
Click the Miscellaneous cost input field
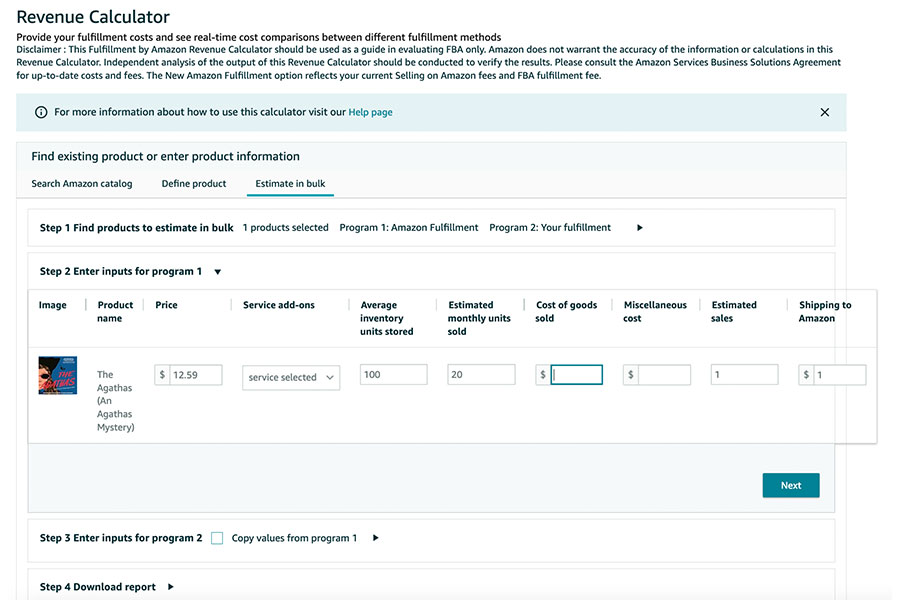tap(664, 375)
